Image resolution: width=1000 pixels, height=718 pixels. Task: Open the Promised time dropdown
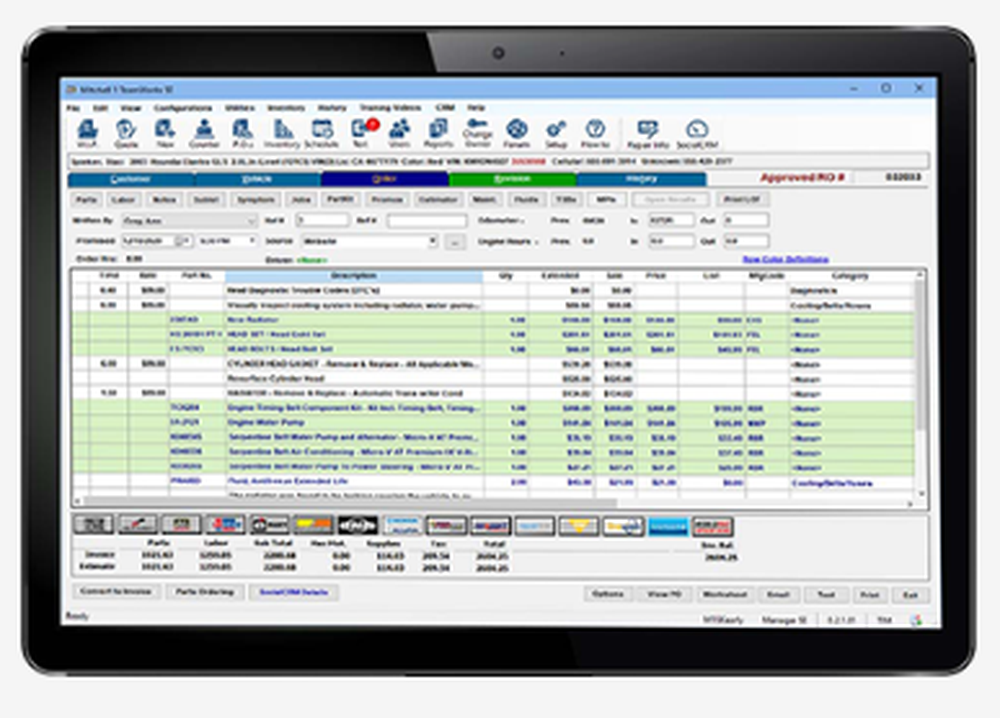coord(253,241)
